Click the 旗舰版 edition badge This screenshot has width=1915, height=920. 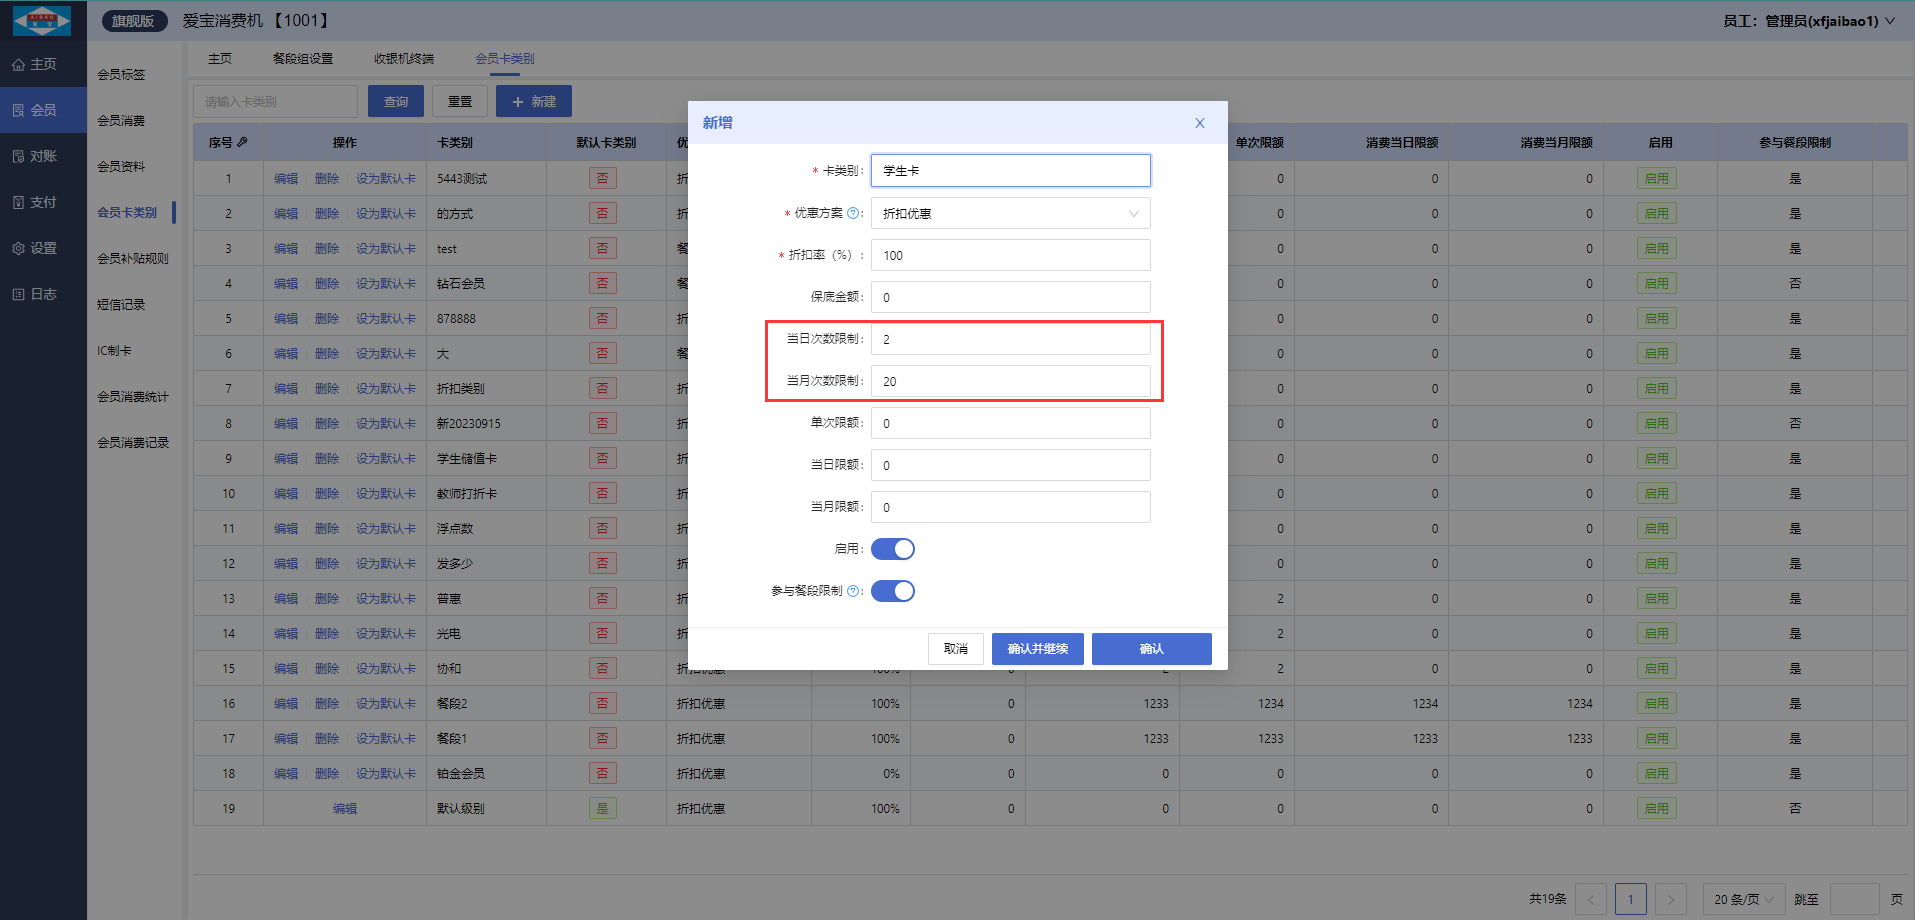pyautogui.click(x=133, y=21)
